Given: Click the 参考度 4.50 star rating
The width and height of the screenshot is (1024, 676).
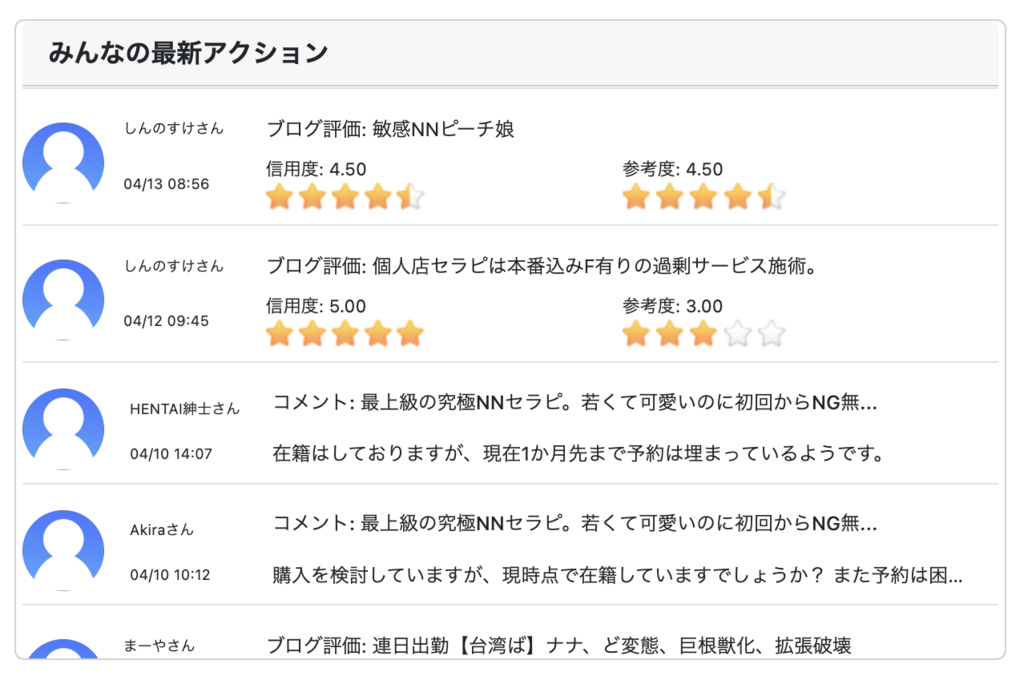Looking at the screenshot, I should 703,197.
